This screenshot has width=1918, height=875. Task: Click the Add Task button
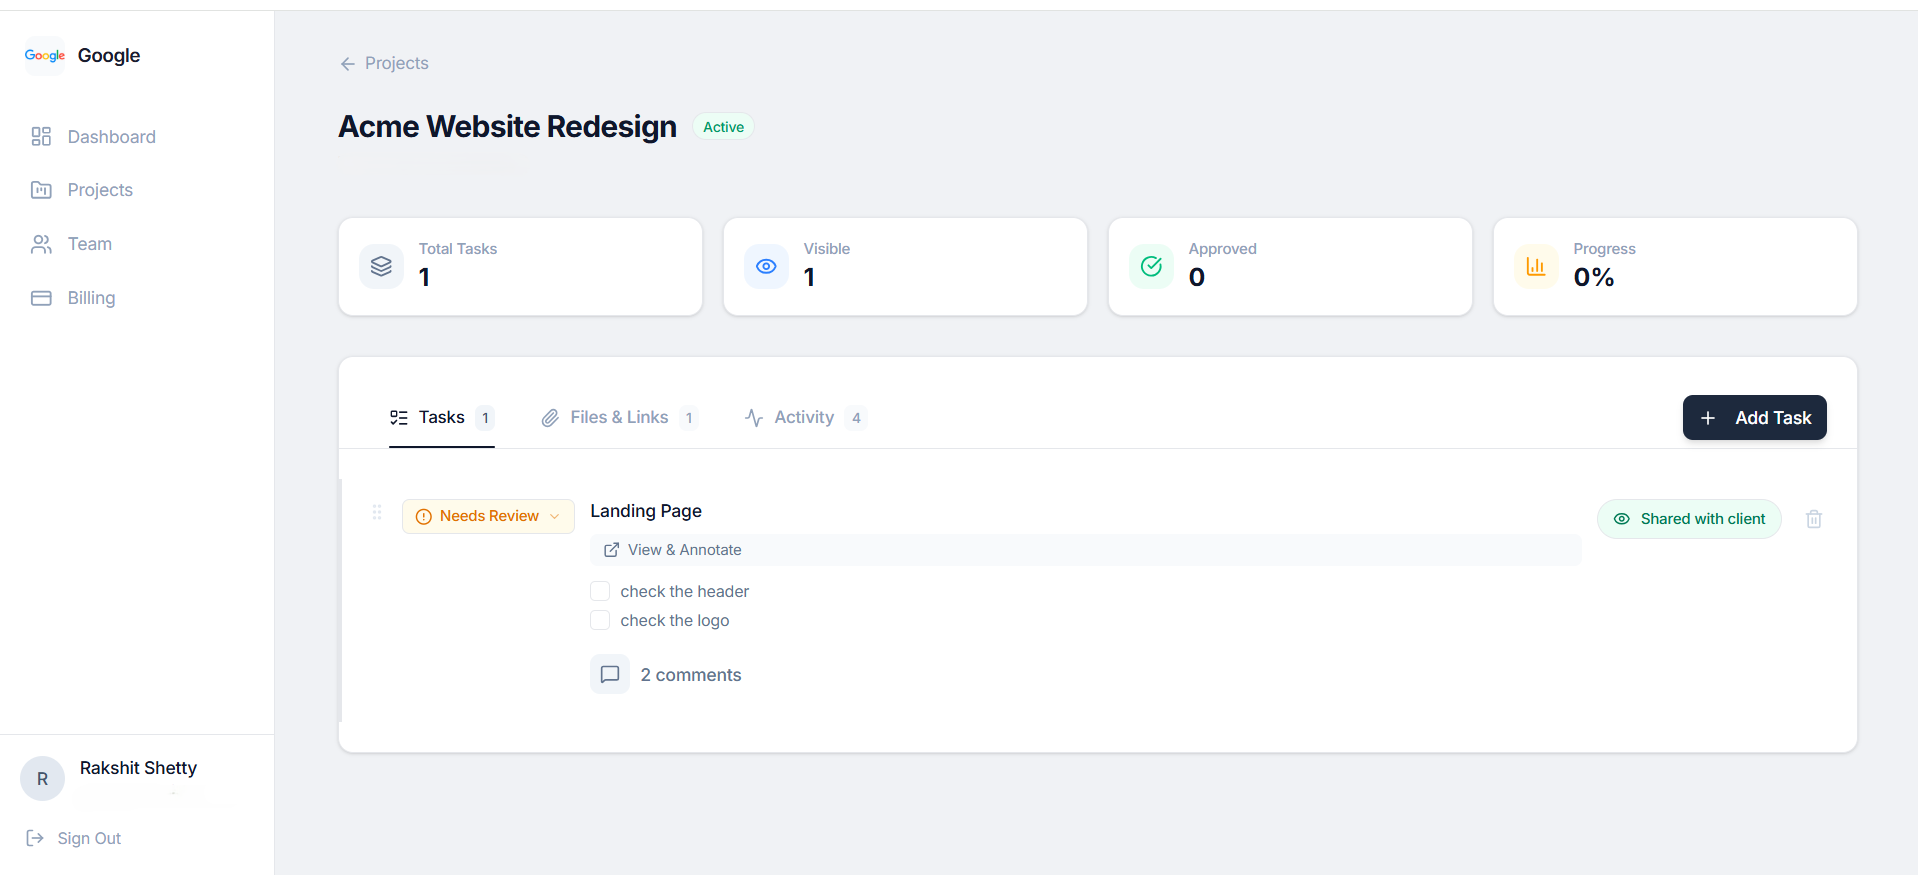point(1754,418)
